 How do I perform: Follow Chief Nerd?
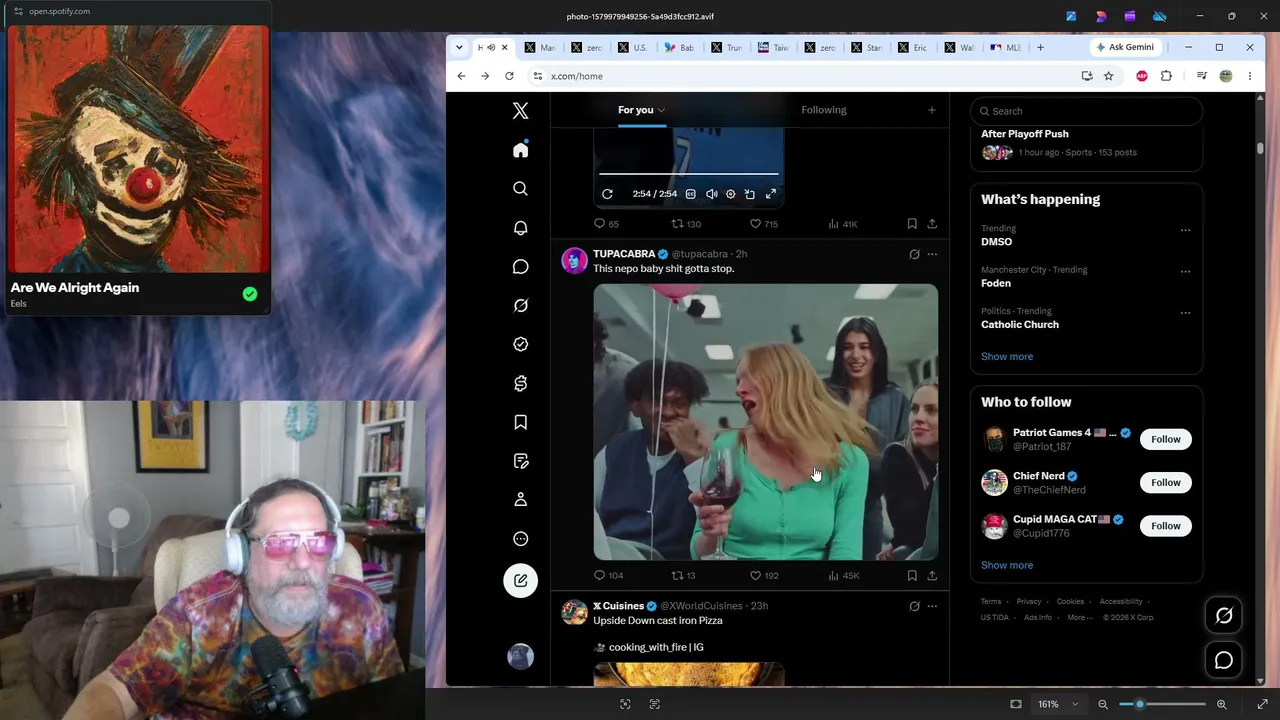[x=1166, y=483]
